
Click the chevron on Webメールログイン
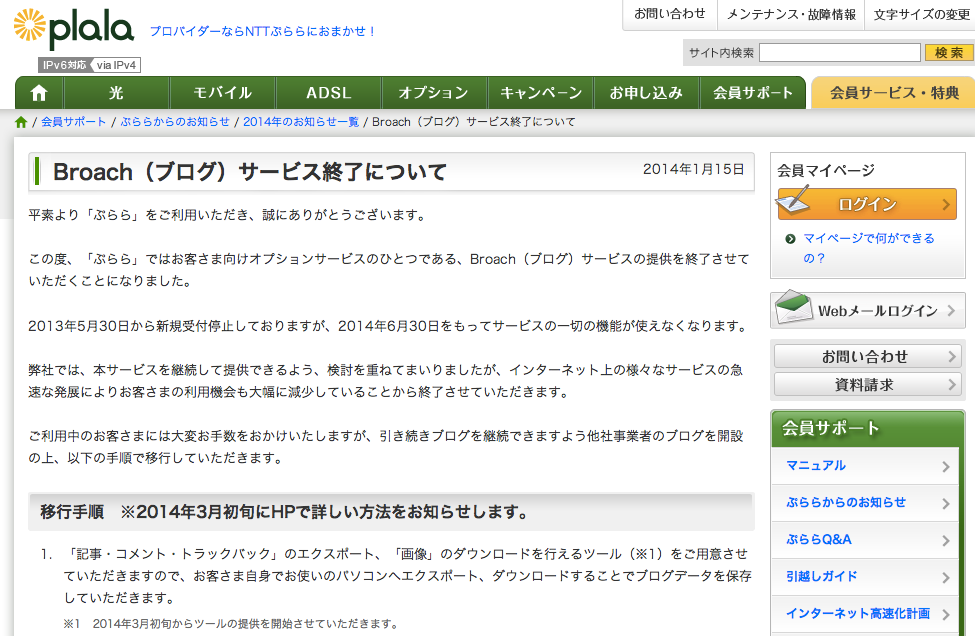(x=951, y=310)
